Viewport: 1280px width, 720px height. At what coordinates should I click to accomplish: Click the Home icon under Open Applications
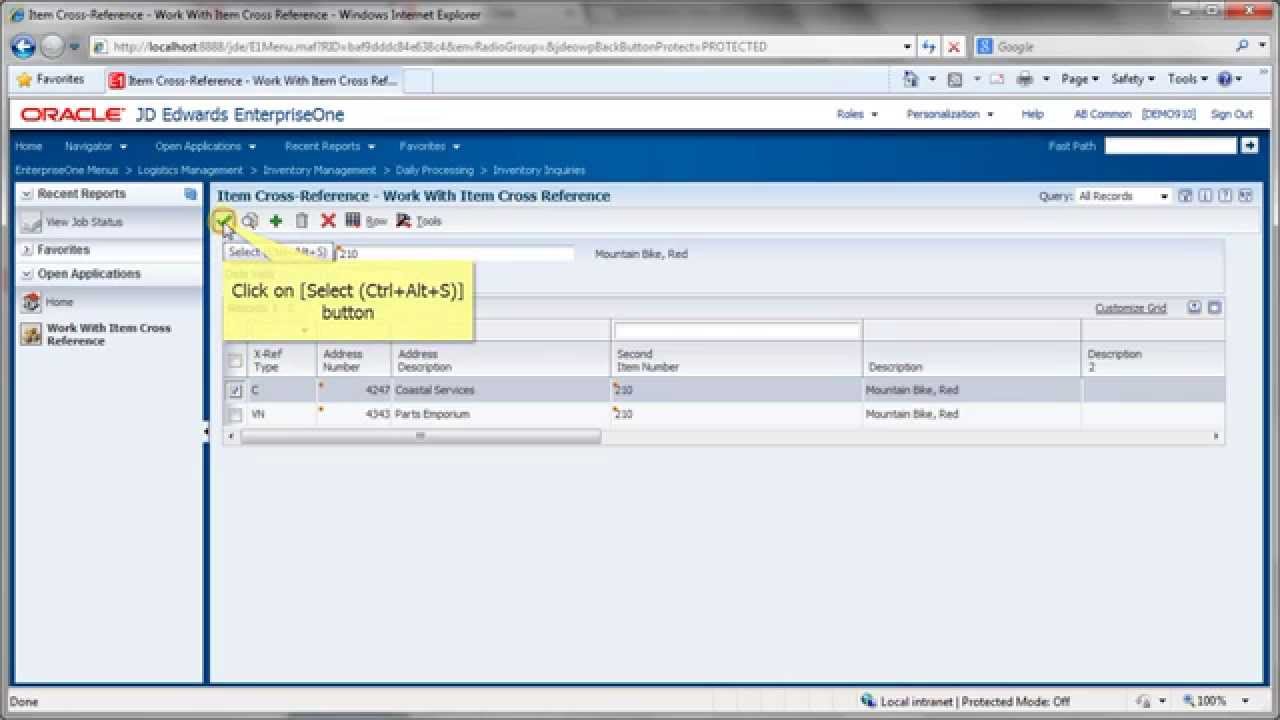32,302
